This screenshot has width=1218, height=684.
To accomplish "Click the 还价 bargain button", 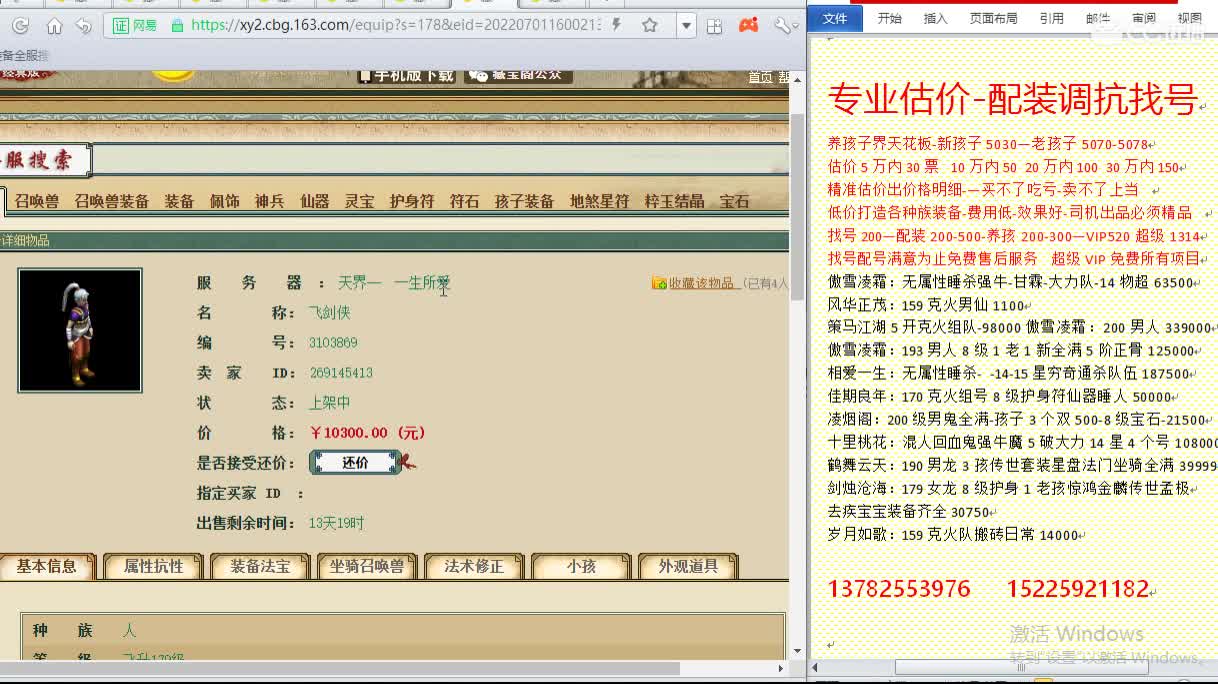I will pos(355,462).
